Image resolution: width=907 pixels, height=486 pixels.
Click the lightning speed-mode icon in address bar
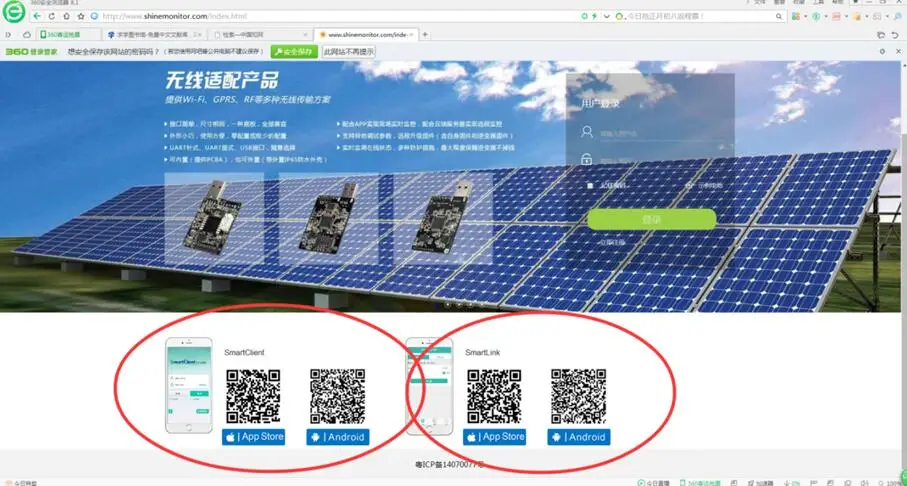[x=594, y=16]
